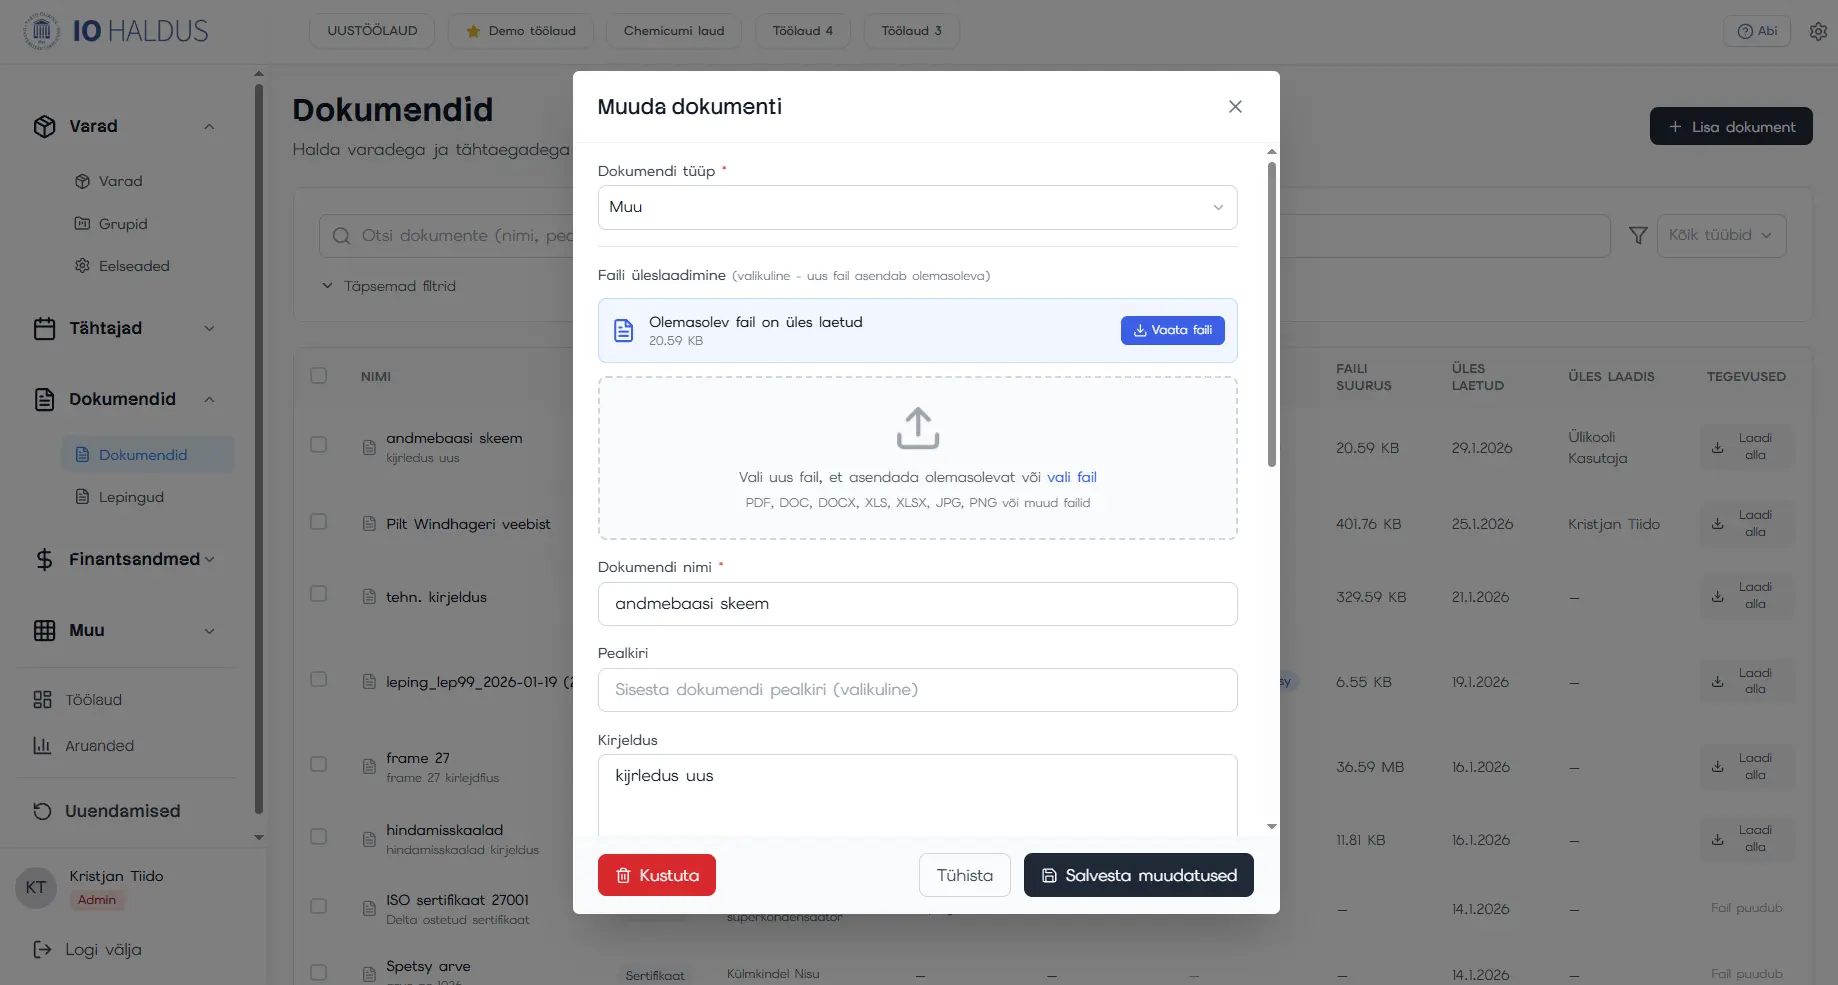The height and width of the screenshot is (985, 1838).
Task: Click the Logi välja logout icon
Action: [42, 949]
